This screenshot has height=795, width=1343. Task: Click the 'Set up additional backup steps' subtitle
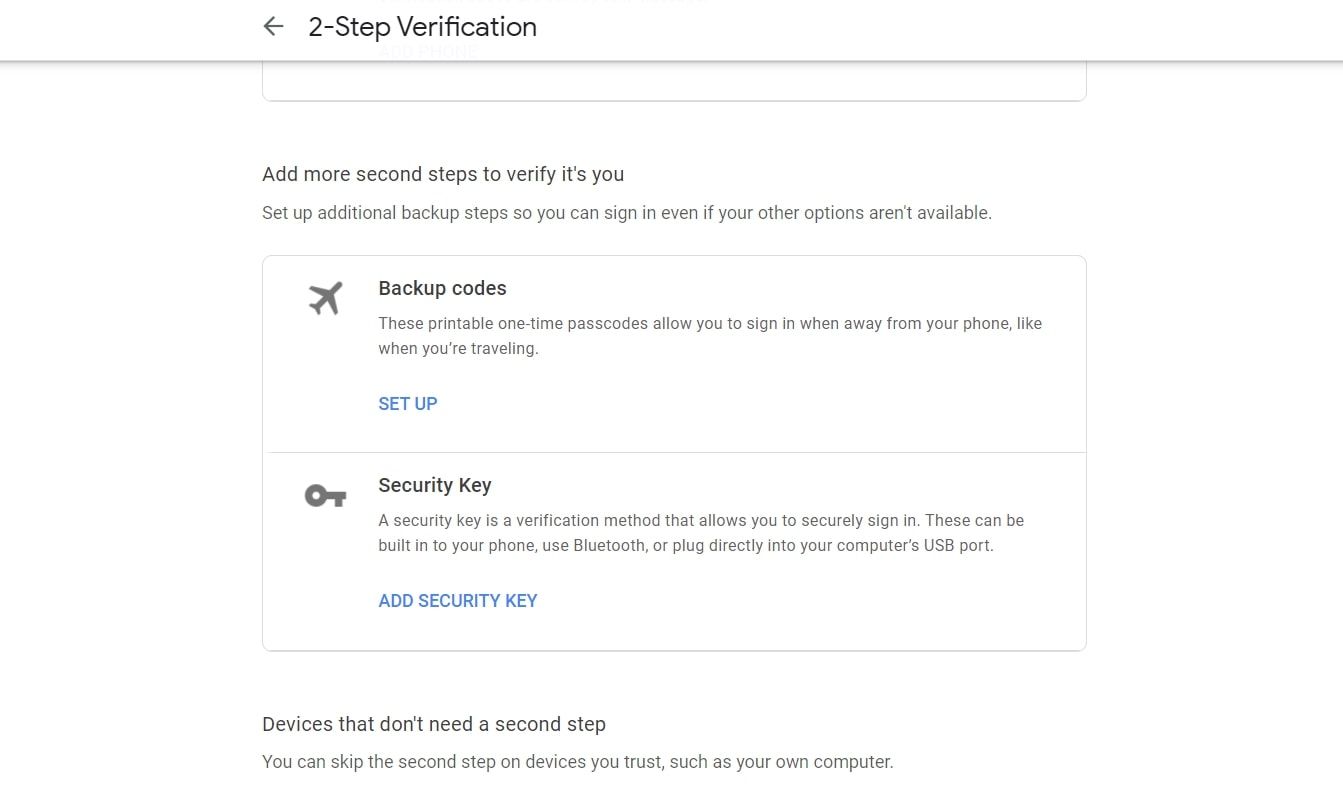[x=627, y=213]
